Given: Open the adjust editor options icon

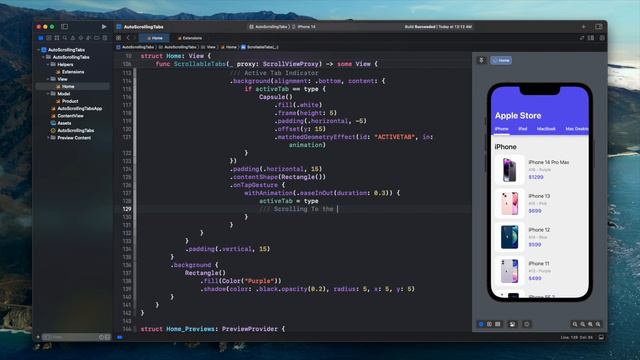Looking at the screenshot, I should 591,38.
